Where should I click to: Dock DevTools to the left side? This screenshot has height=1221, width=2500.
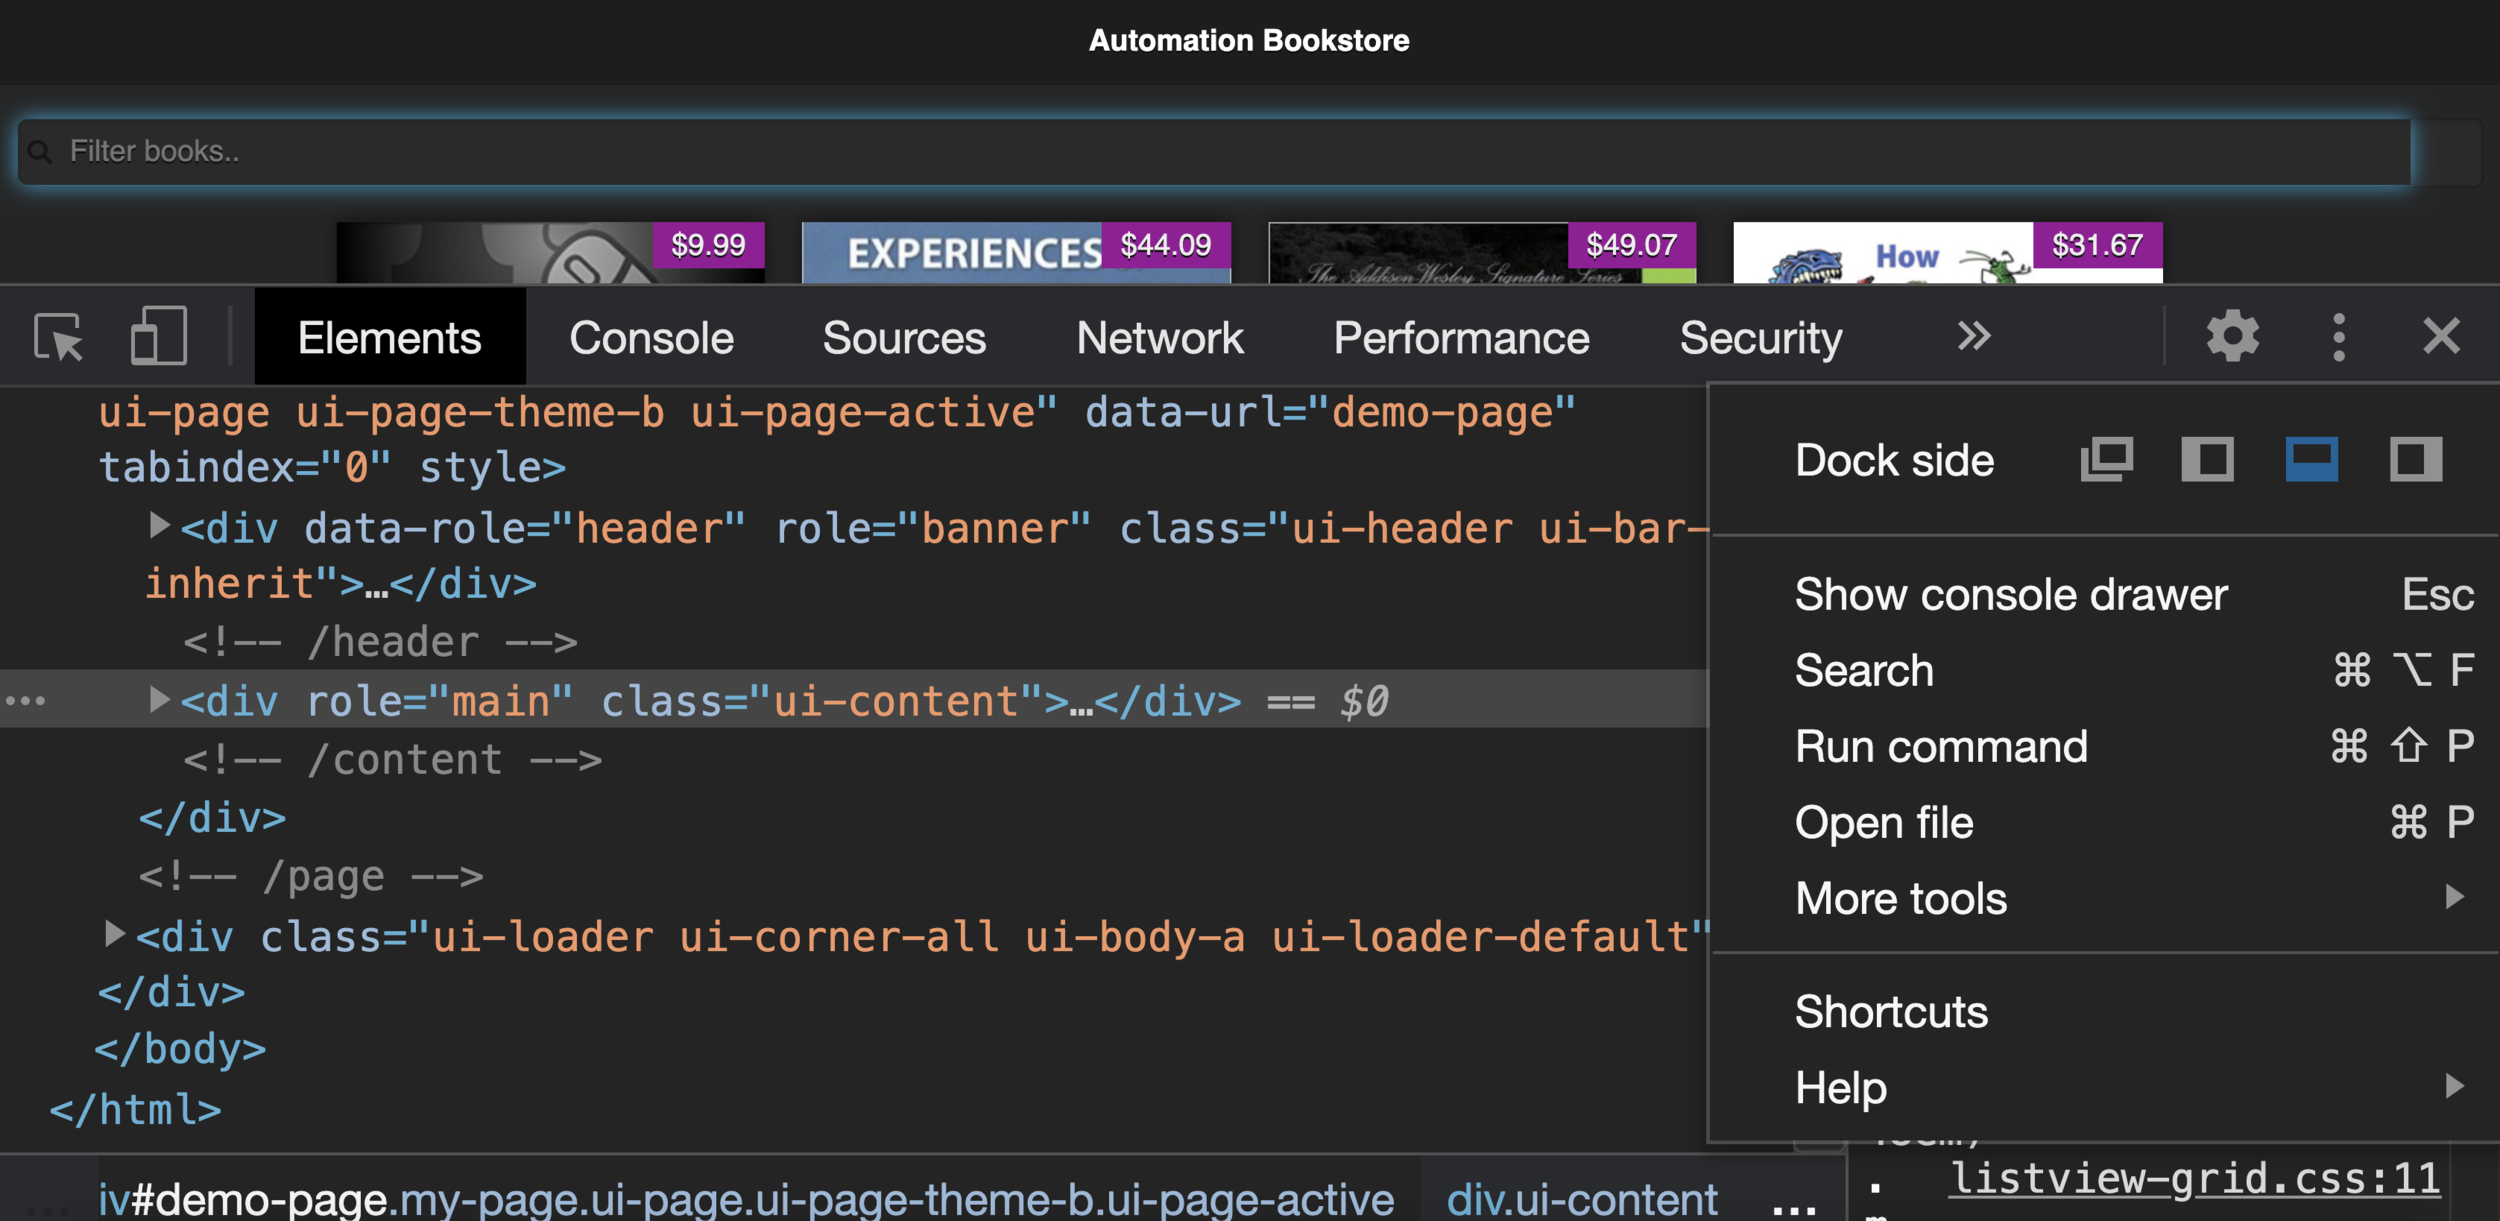tap(2209, 459)
